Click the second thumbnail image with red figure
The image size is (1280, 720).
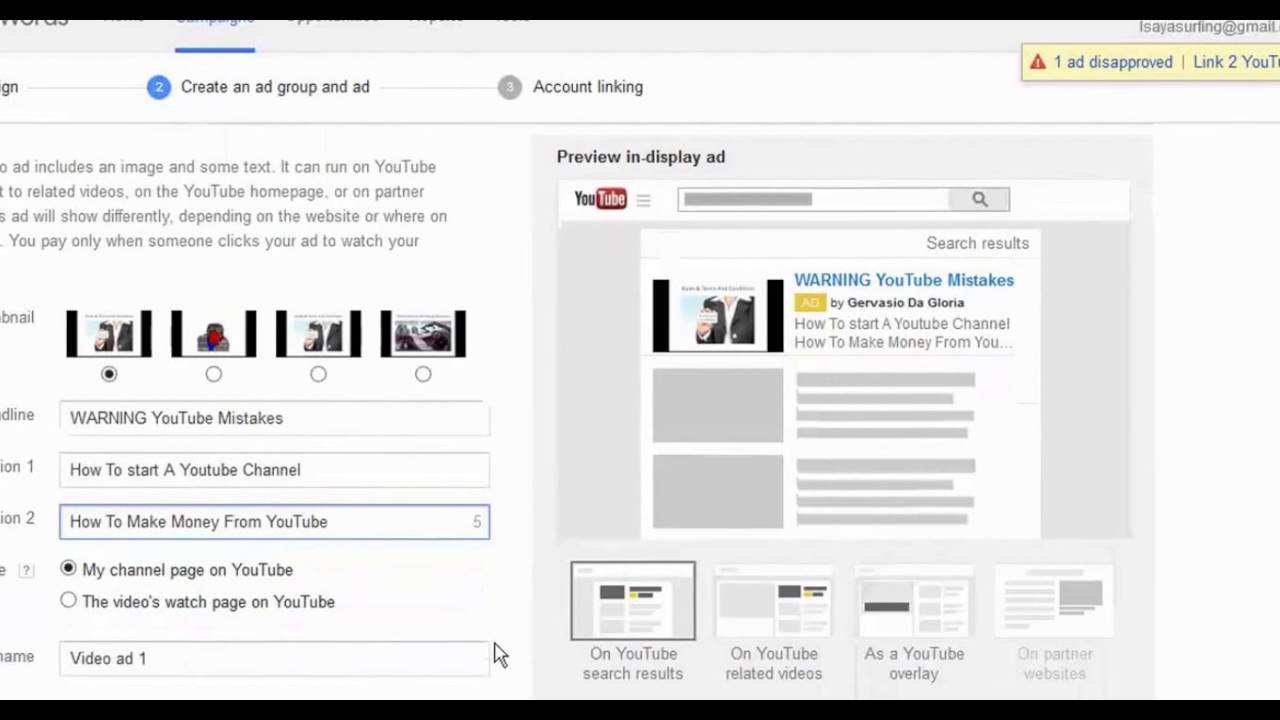(x=214, y=334)
